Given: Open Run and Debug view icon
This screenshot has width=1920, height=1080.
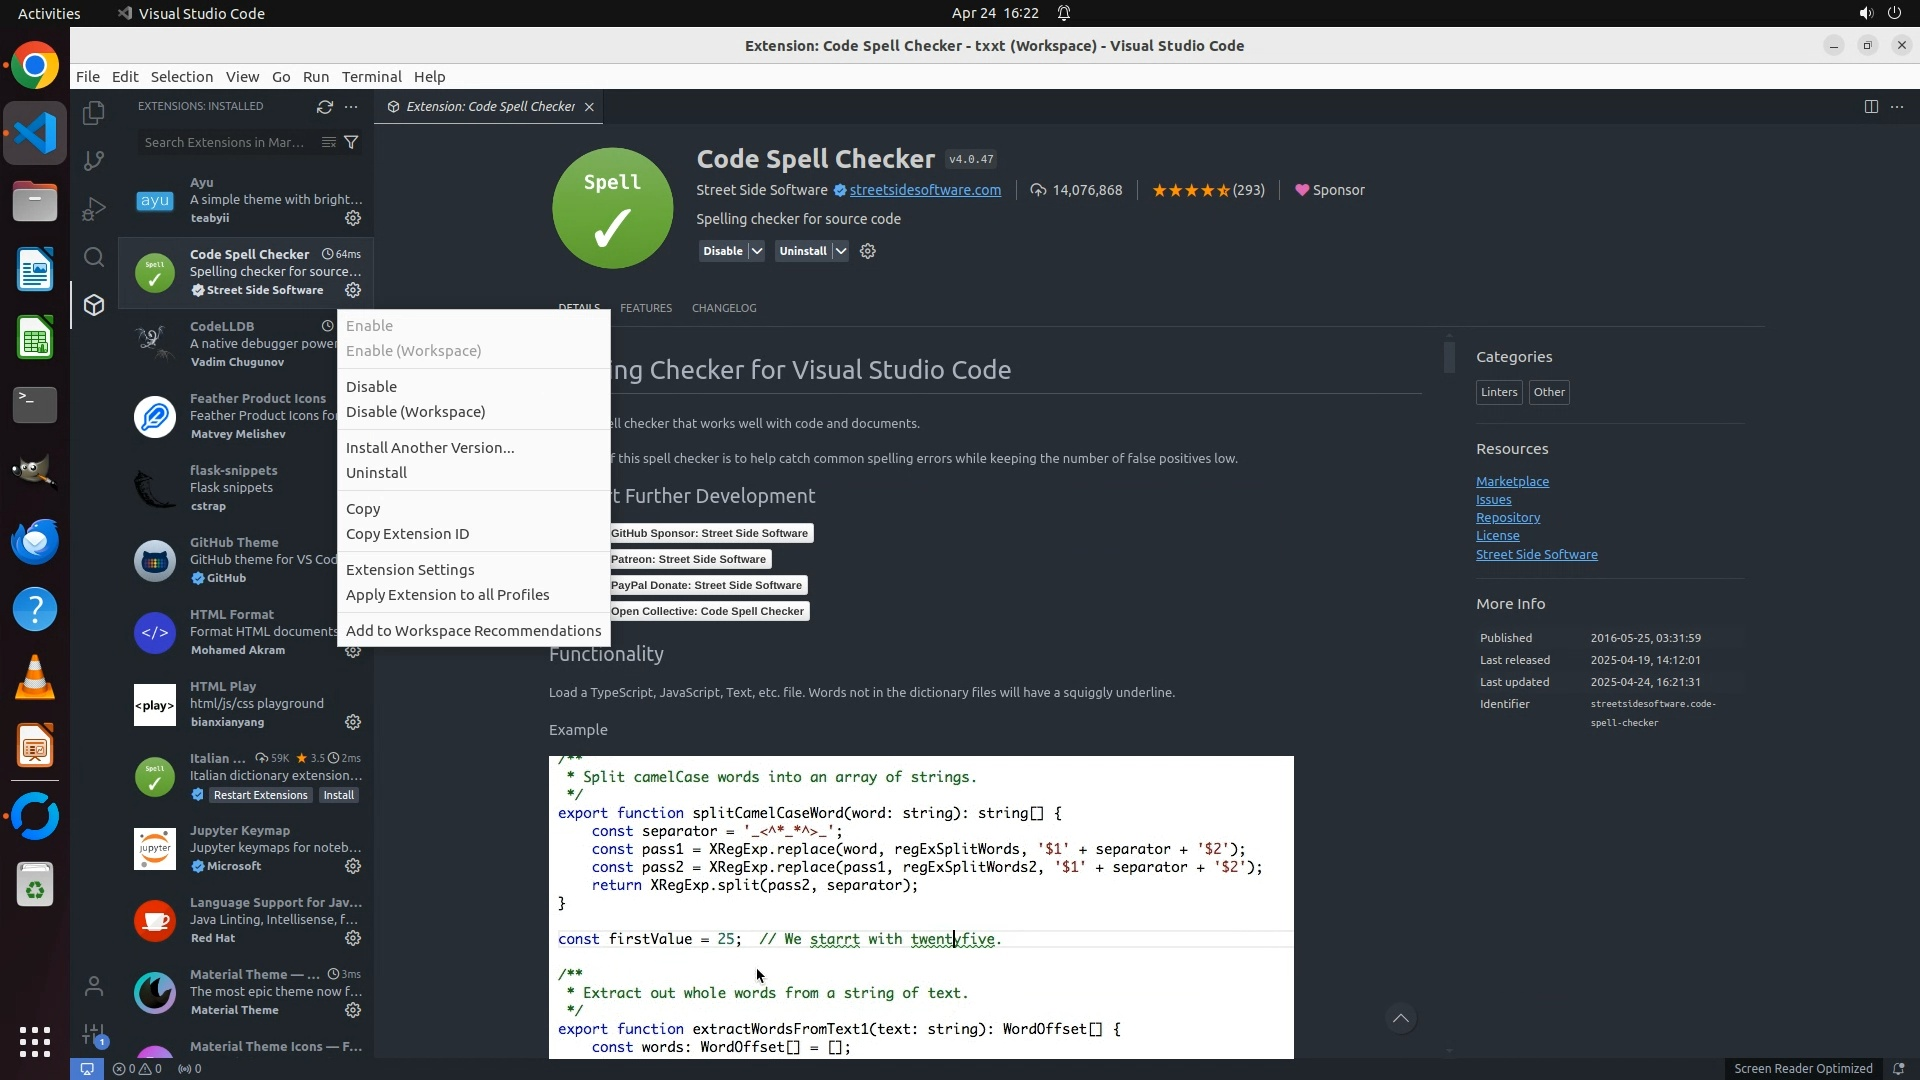Looking at the screenshot, I should (x=94, y=209).
